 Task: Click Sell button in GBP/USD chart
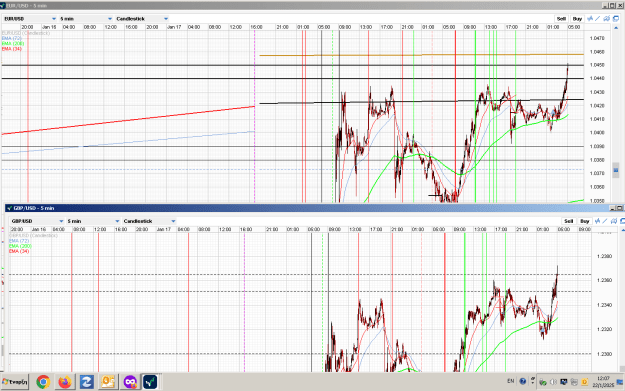[568, 221]
